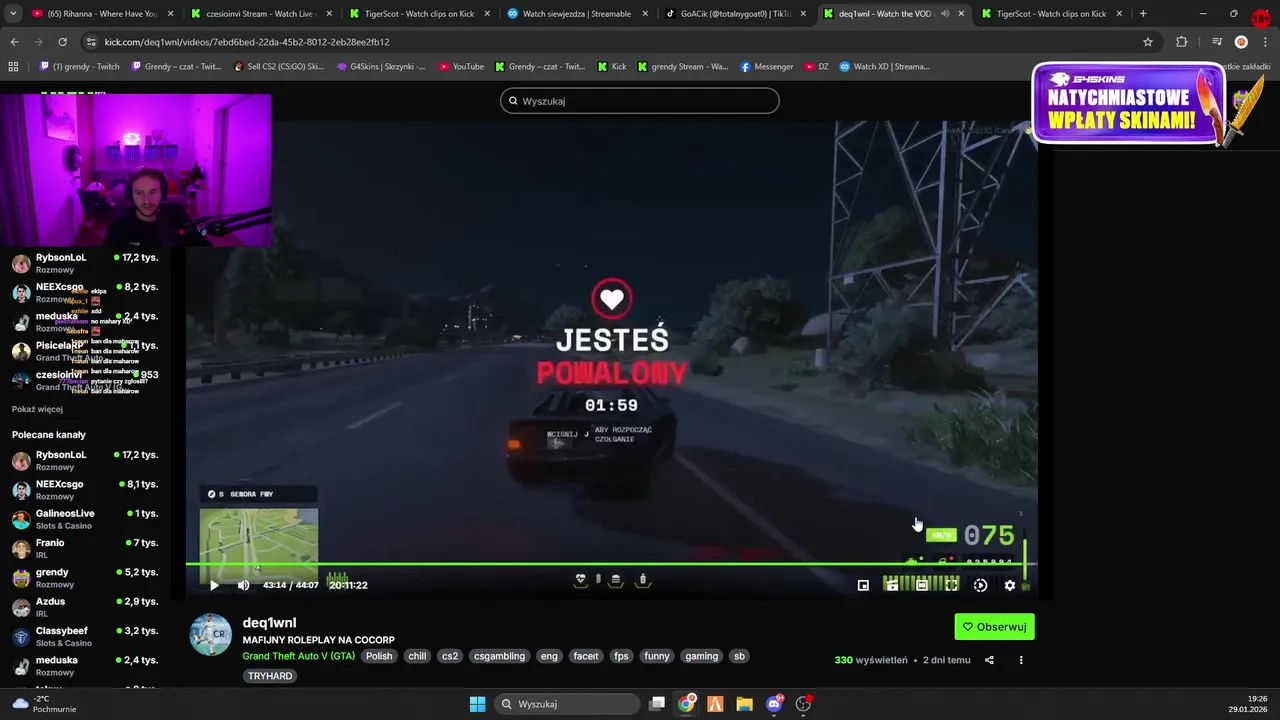
Task: Open the YouTube bookmark
Action: point(461,67)
